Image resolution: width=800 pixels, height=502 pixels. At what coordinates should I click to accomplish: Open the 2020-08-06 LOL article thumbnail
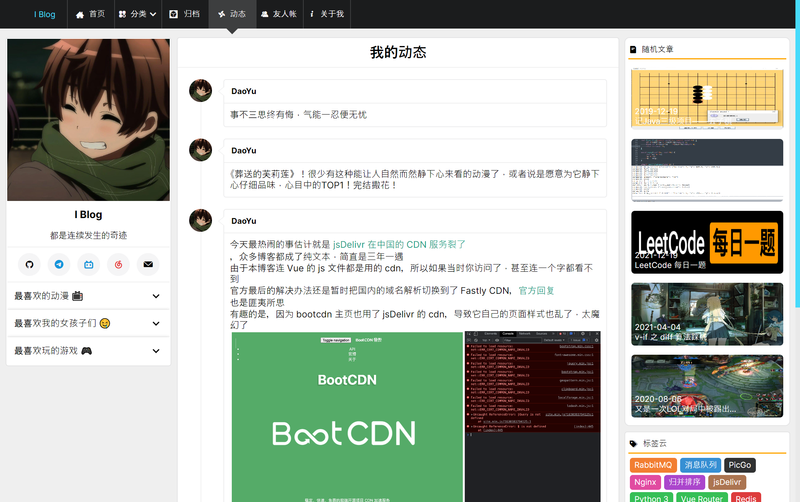pos(707,386)
